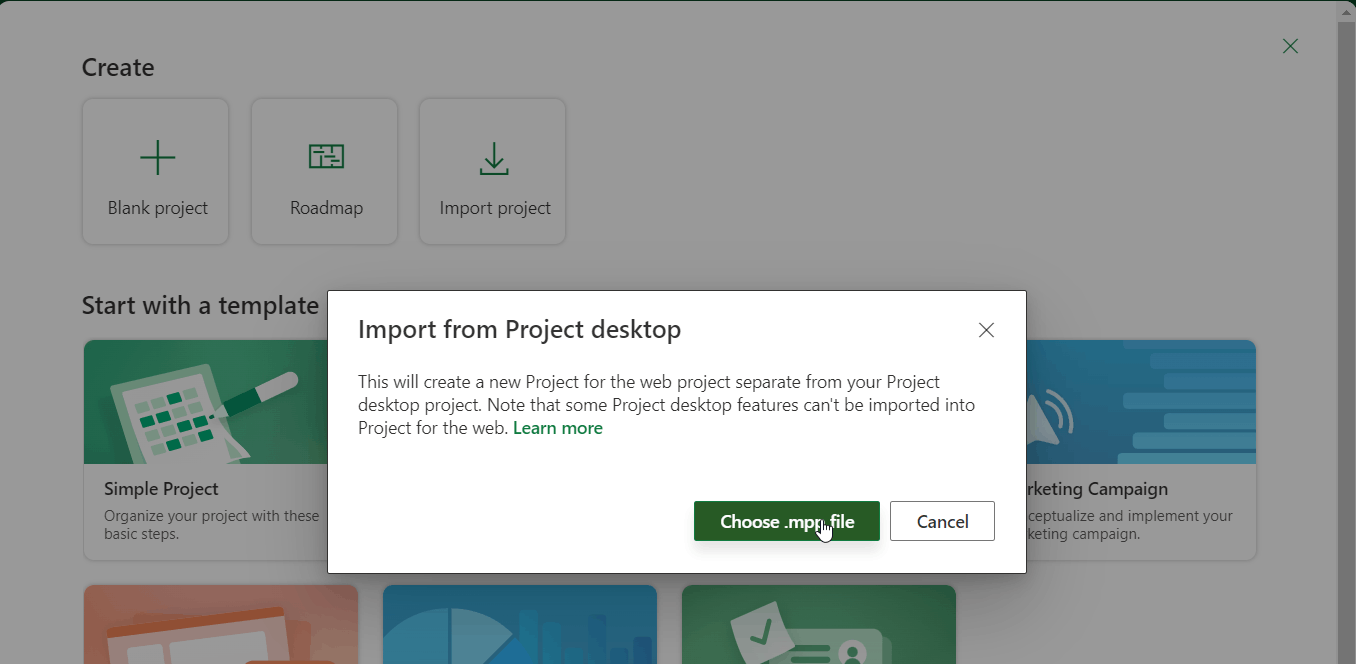1356x664 pixels.
Task: Click the Simple Project description text
Action: point(211,525)
